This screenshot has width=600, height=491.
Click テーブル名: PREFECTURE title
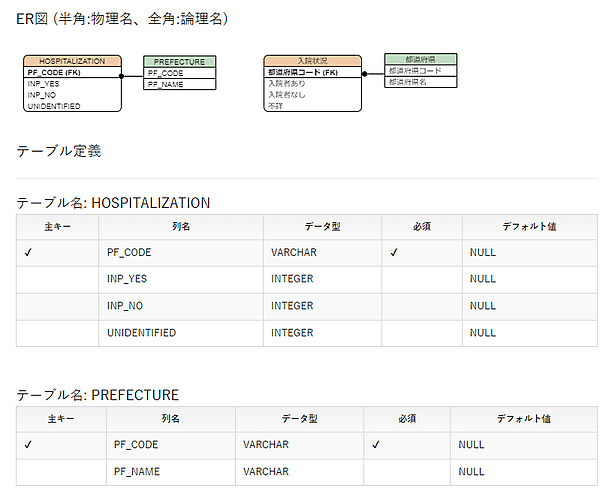[x=97, y=395]
